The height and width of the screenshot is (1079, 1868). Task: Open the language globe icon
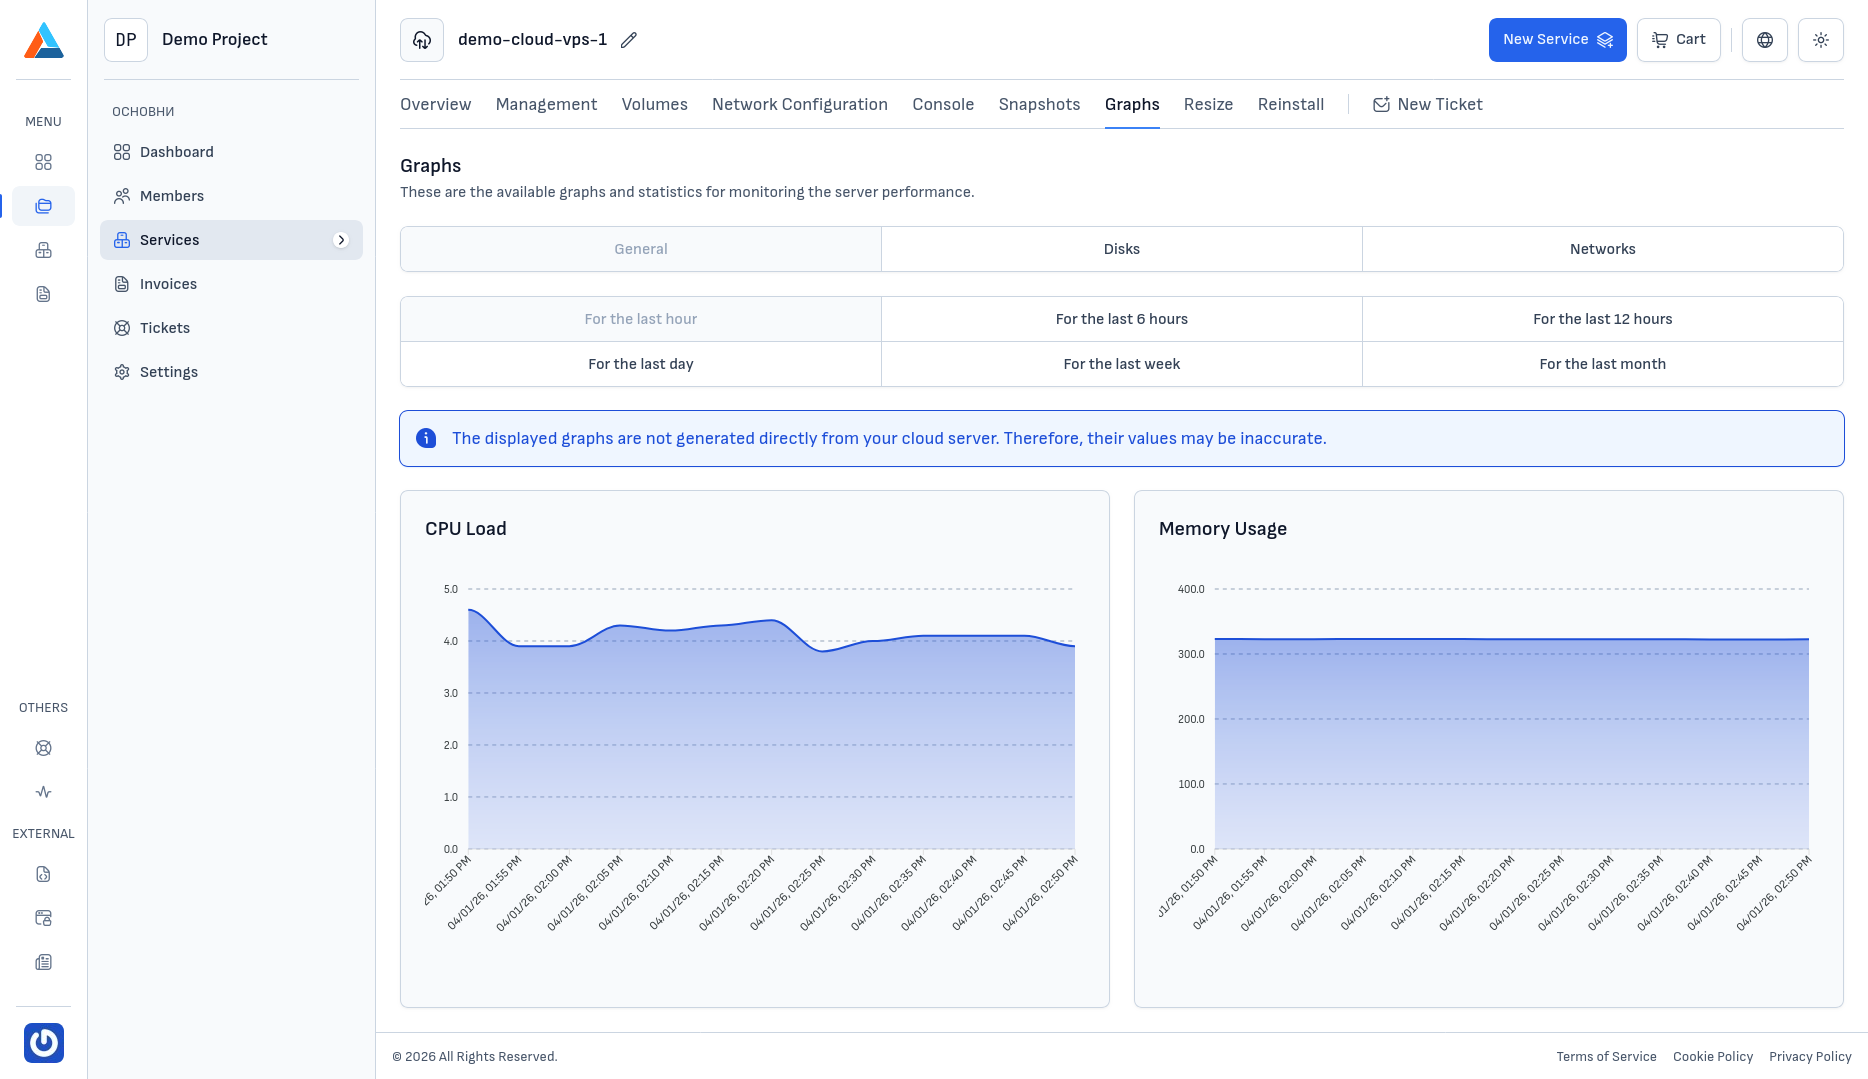1764,40
